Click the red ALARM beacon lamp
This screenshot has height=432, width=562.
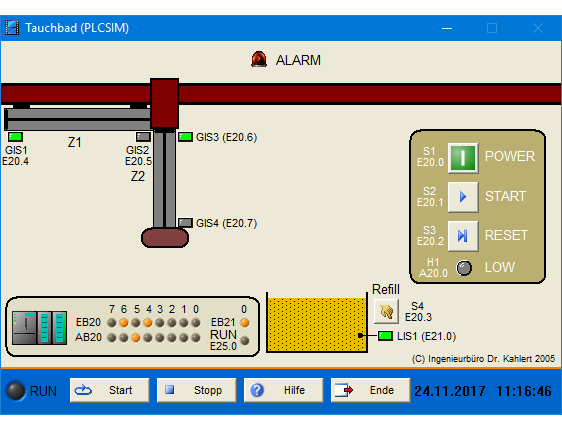point(259,59)
